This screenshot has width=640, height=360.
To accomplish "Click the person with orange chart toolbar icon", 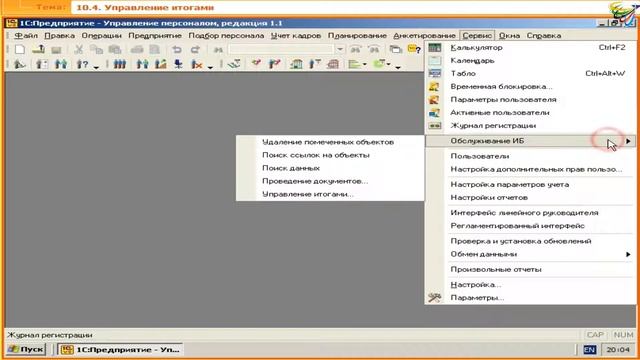I will tap(160, 64).
